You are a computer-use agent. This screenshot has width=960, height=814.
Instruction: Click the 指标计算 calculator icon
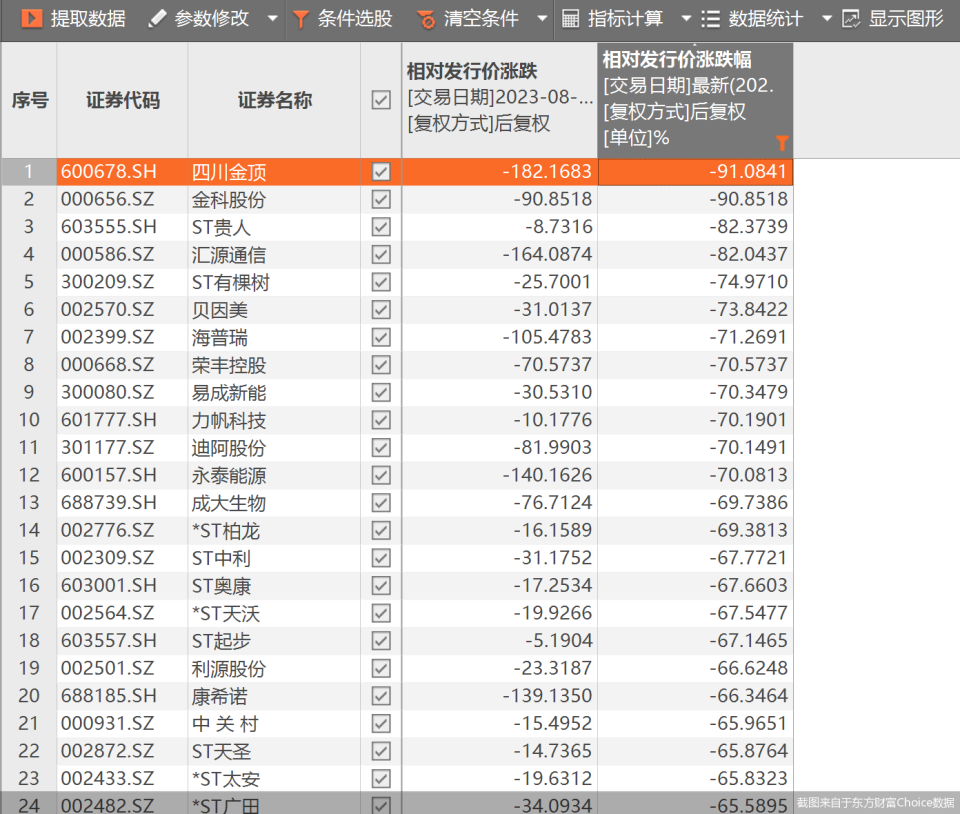pyautogui.click(x=570, y=19)
